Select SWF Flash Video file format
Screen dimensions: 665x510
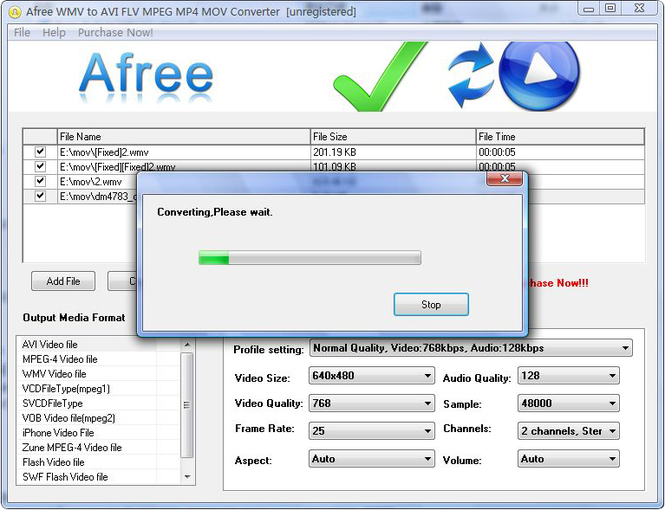(x=98, y=477)
